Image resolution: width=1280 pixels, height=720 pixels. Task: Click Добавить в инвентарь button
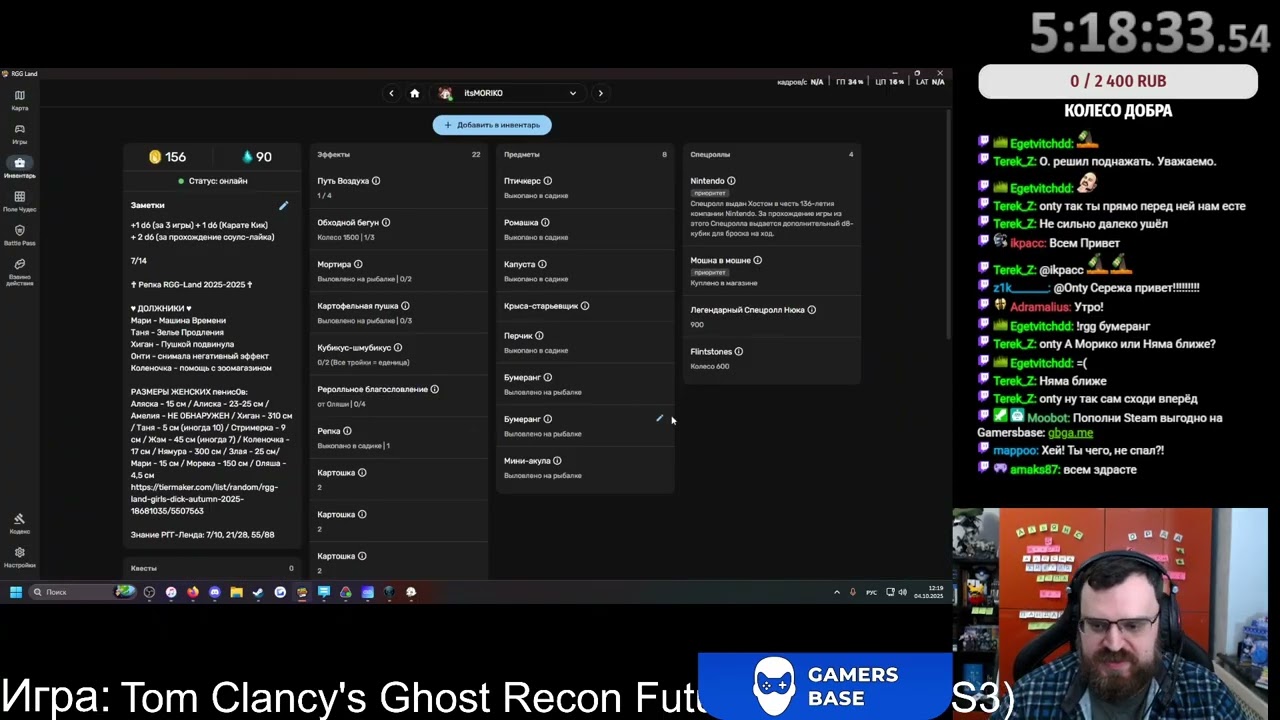492,125
